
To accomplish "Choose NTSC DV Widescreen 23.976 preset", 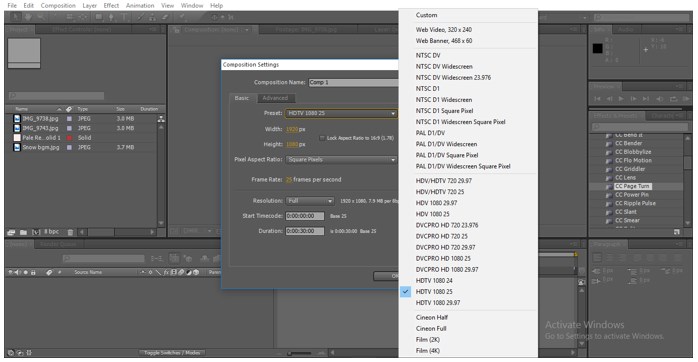I will (x=453, y=77).
